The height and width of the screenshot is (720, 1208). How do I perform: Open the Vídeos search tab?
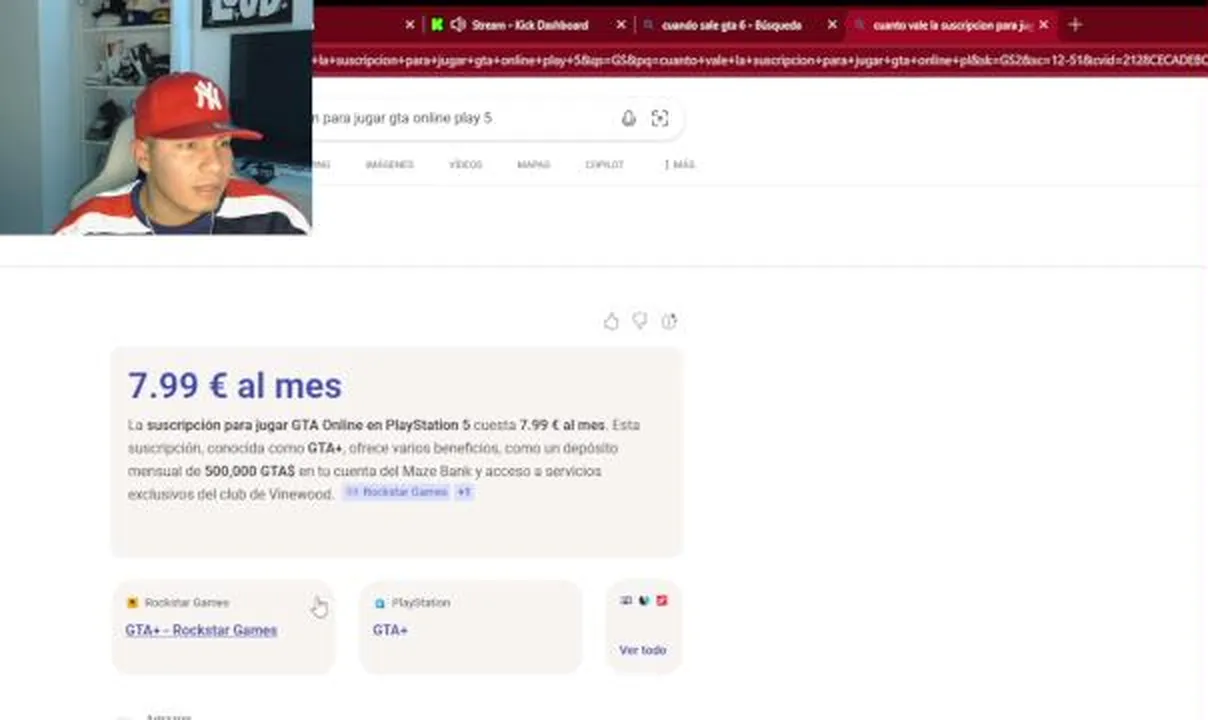[x=465, y=164]
